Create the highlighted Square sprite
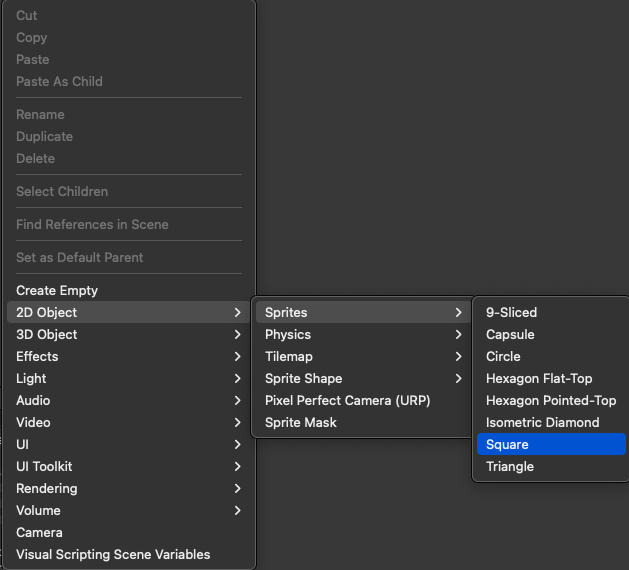The height and width of the screenshot is (570, 629). point(551,444)
